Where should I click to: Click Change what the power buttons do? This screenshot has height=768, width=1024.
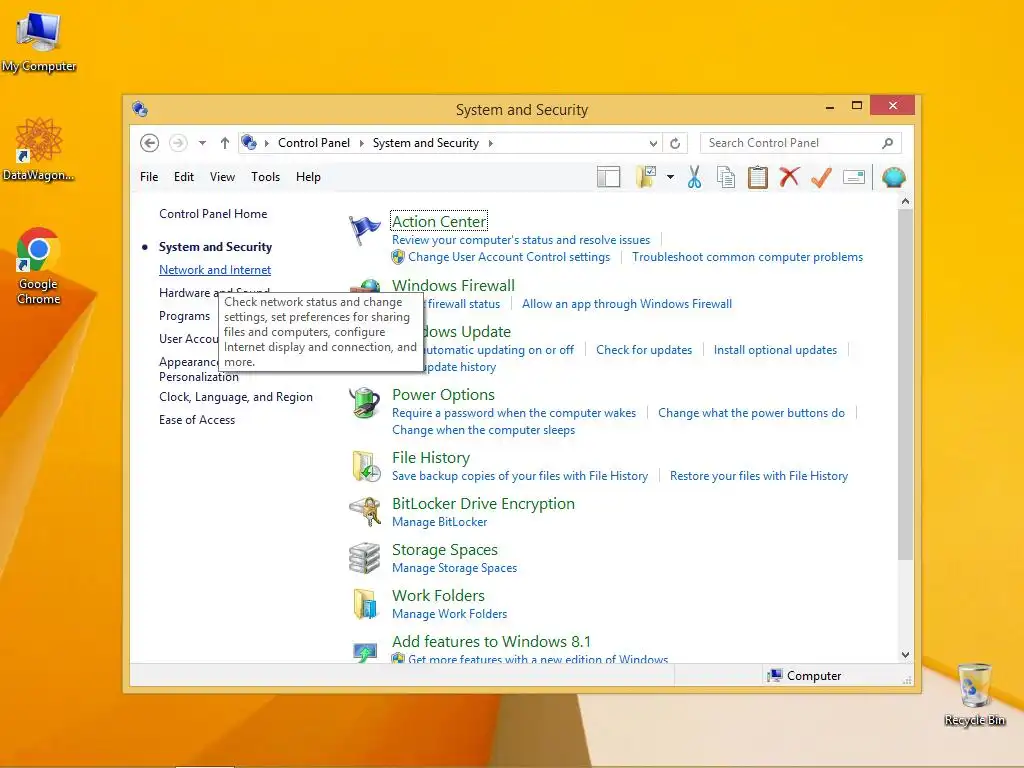click(751, 413)
